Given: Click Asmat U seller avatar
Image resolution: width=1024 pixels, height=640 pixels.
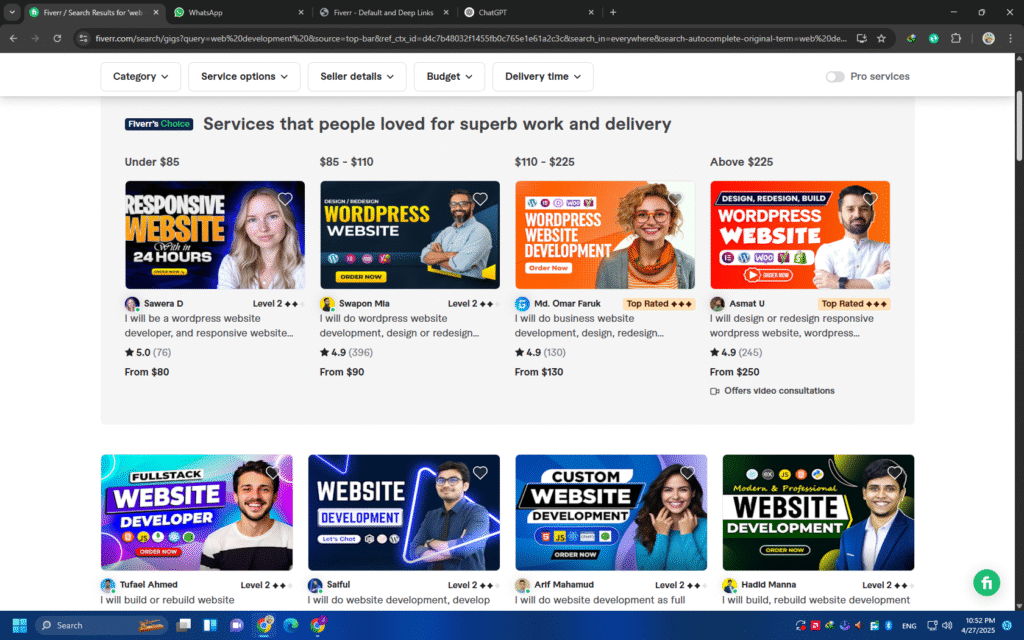Looking at the screenshot, I should coord(717,304).
